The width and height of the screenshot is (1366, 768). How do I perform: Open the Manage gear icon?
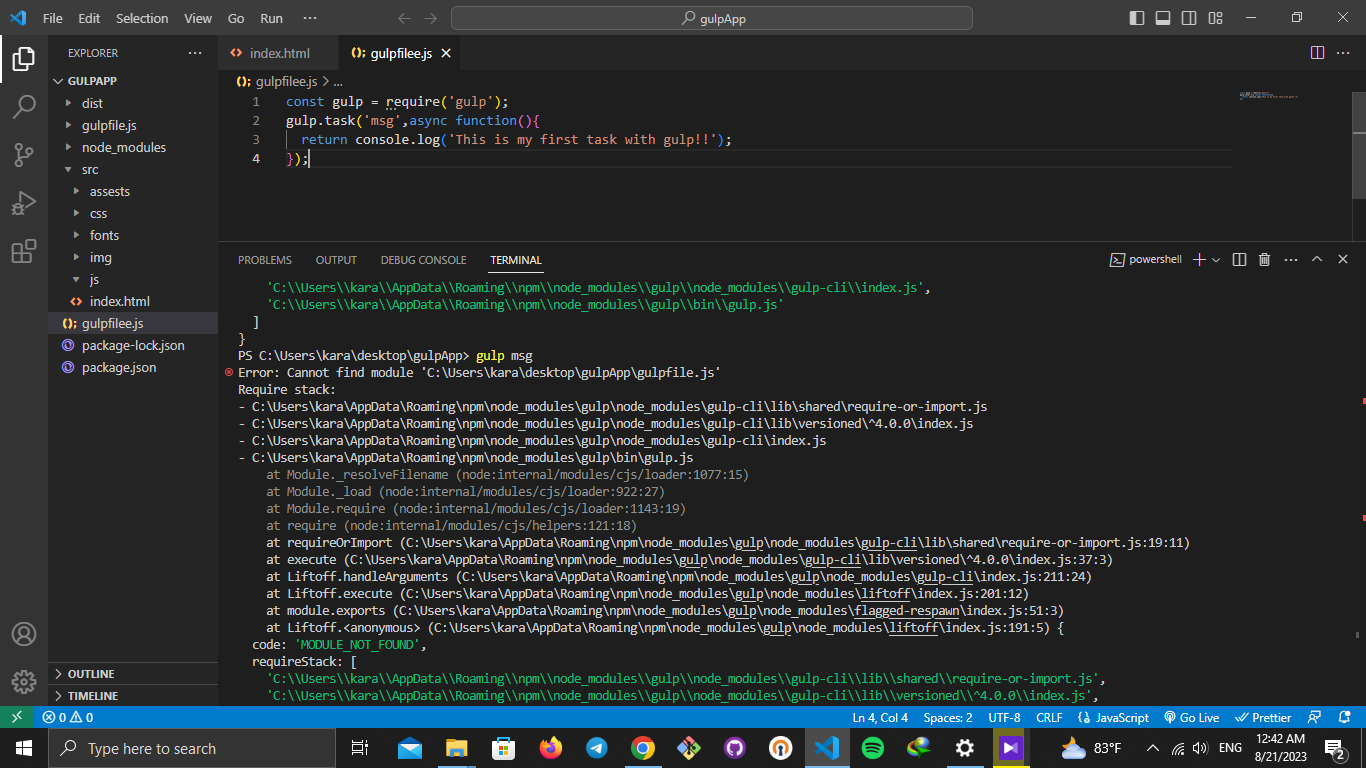tap(24, 682)
